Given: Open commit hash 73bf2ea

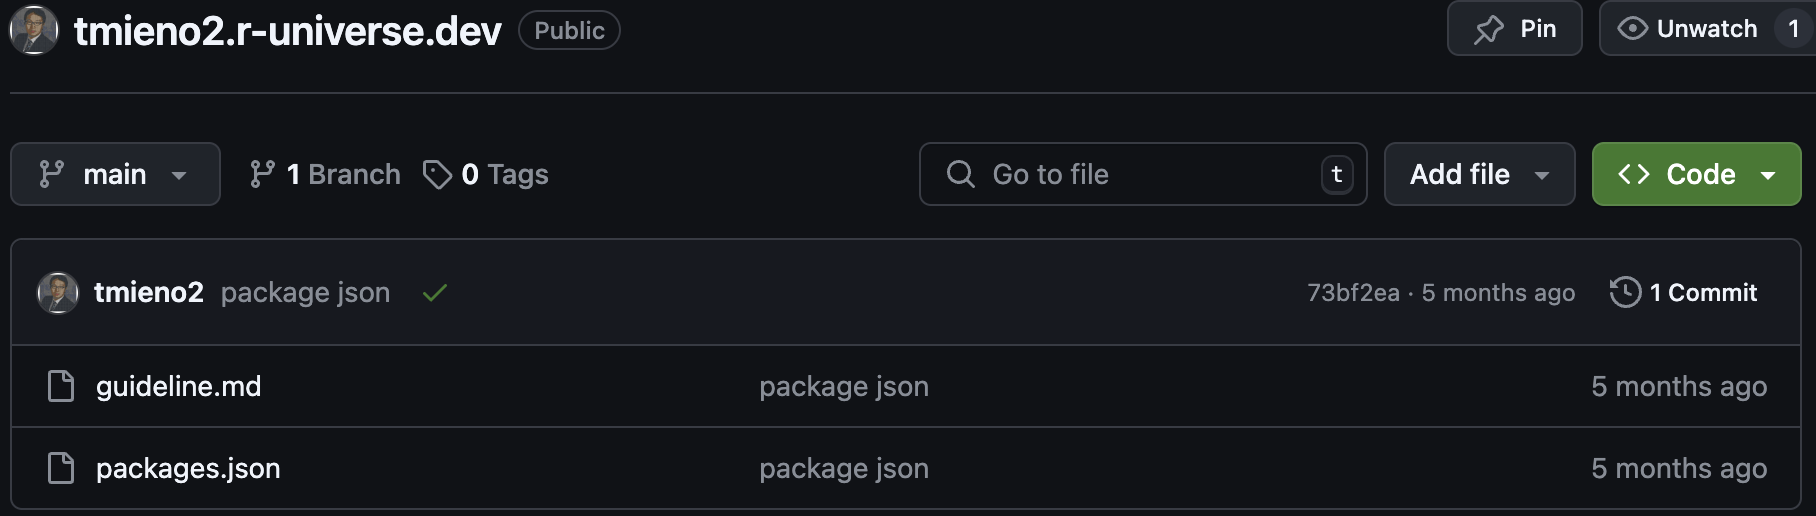Looking at the screenshot, I should (x=1353, y=293).
